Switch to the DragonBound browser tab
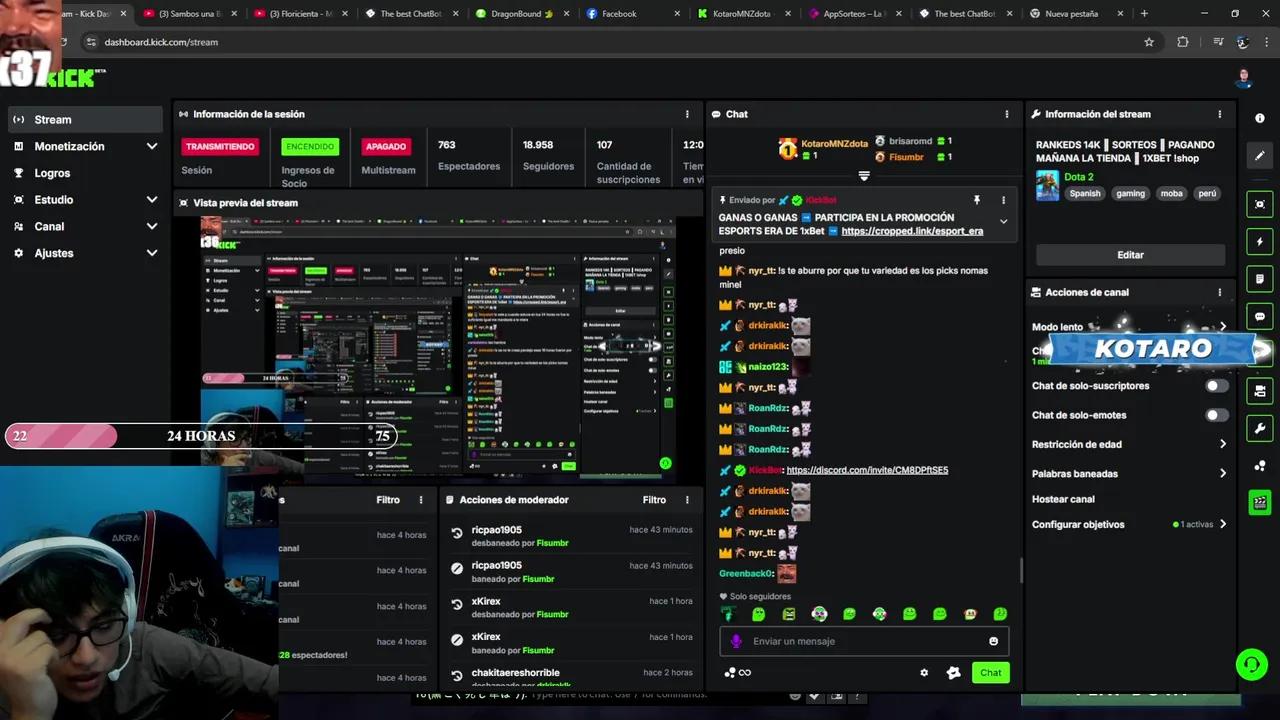 522,14
